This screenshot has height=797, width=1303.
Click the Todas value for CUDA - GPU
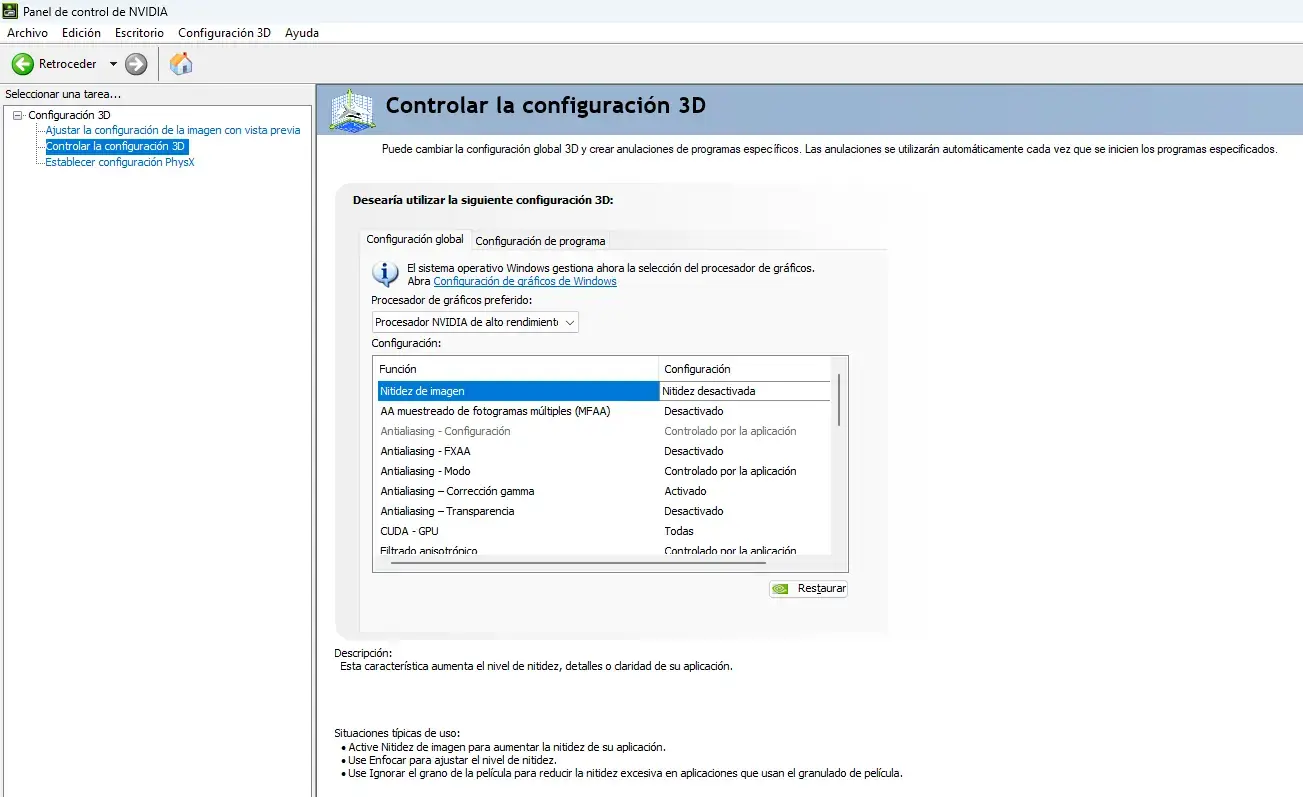coord(679,531)
